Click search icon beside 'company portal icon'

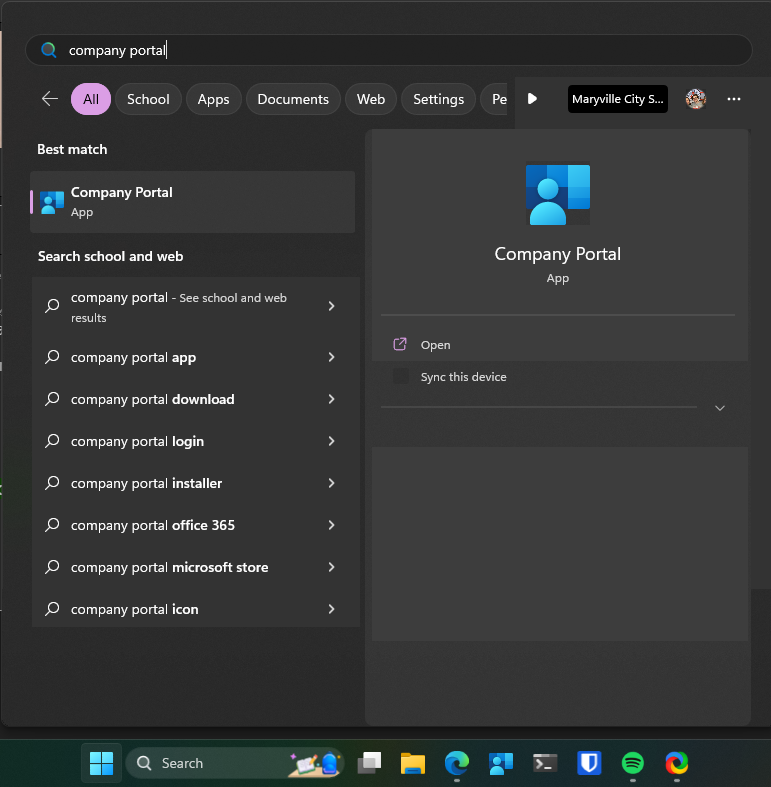(52, 609)
